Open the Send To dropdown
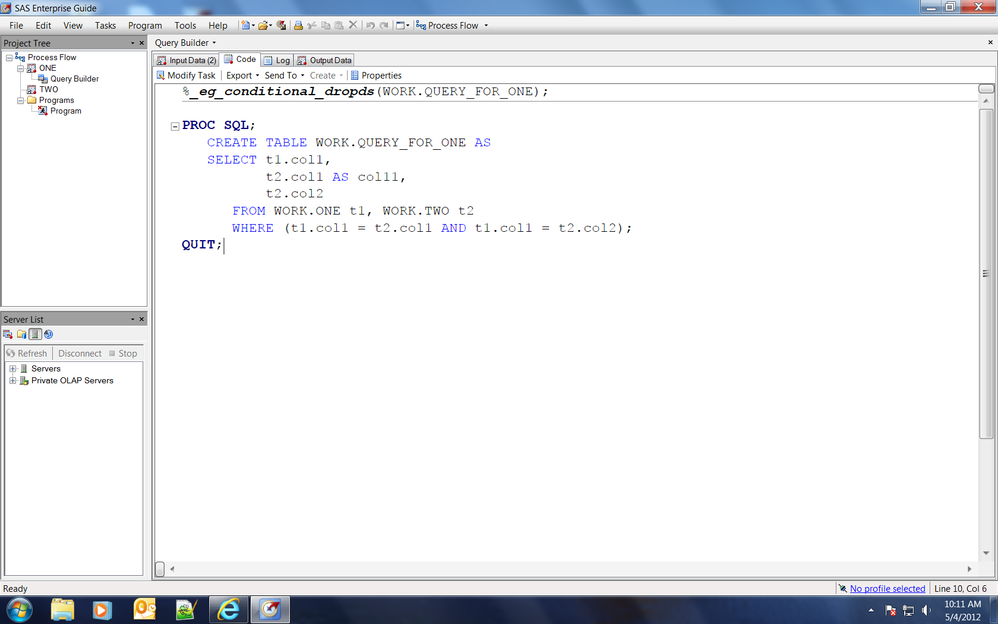This screenshot has width=998, height=624. point(285,75)
